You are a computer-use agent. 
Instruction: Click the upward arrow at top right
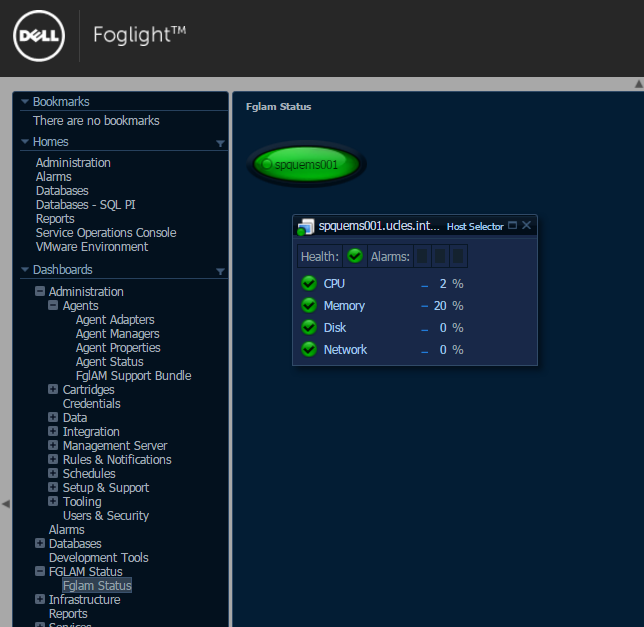tap(639, 84)
